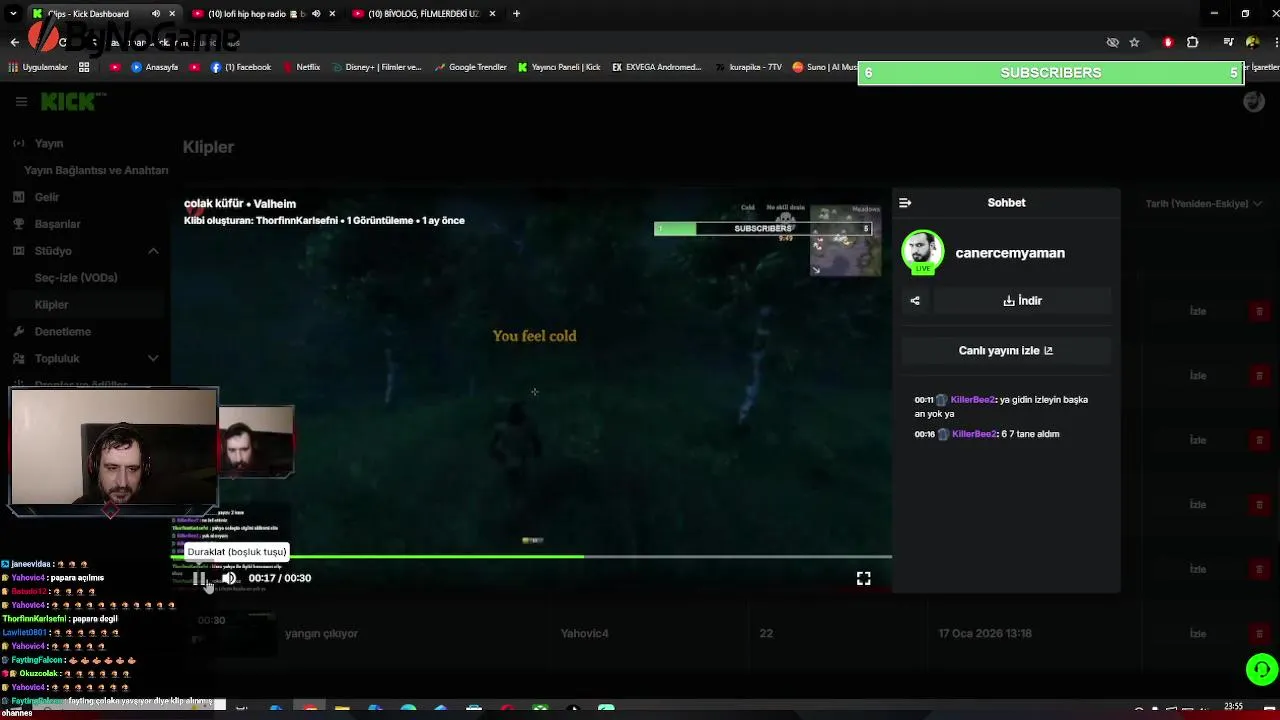Open the Chrome profile avatar
1280x720 pixels.
[1252, 42]
